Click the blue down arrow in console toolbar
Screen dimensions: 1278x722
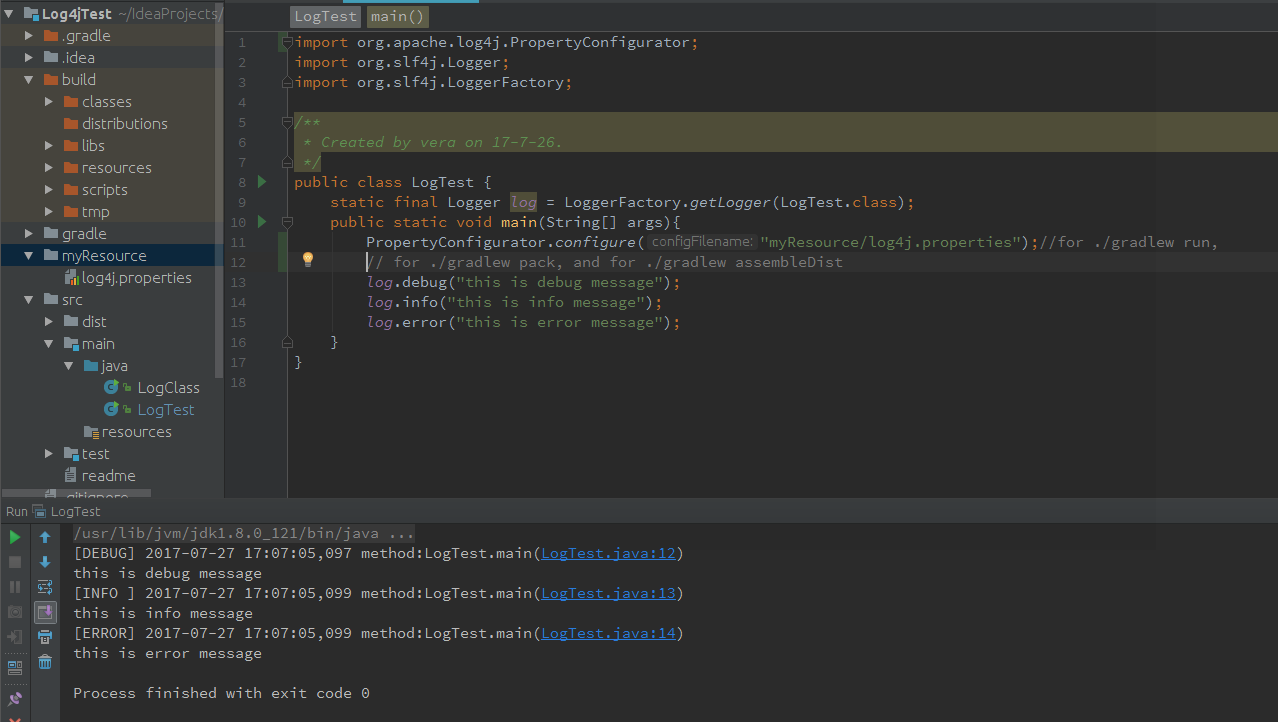coord(45,562)
